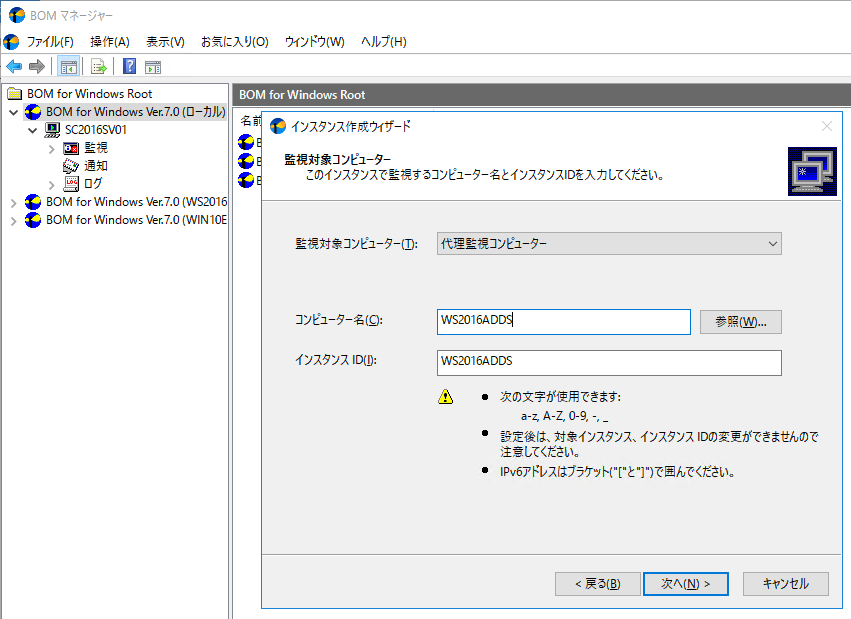
Task: Select the SC2016SV01 tree item label
Action: tap(96, 130)
